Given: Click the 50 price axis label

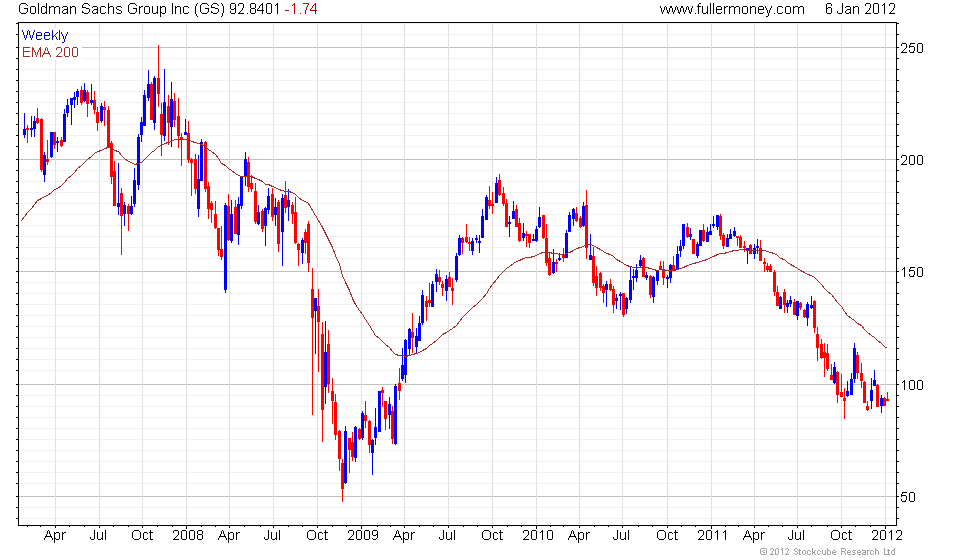Looking at the screenshot, I should pyautogui.click(x=908, y=498).
